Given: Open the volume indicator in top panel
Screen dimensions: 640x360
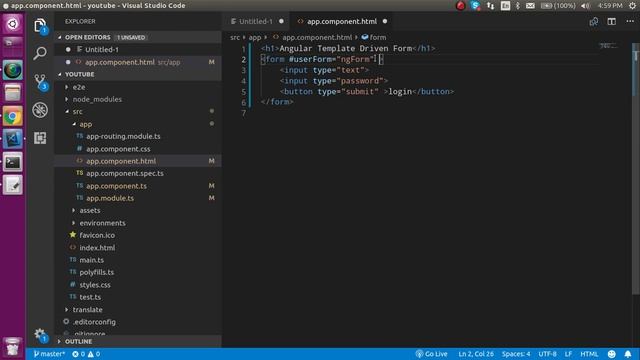Looking at the screenshot, I should pos(585,6).
